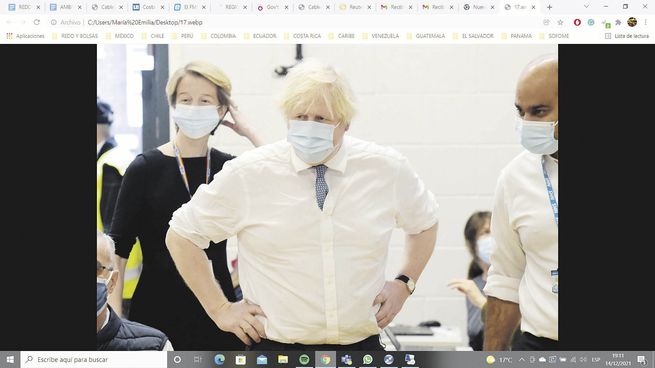The width and height of the screenshot is (655, 368).
Task: Open the notification center icon
Action: tap(642, 359)
